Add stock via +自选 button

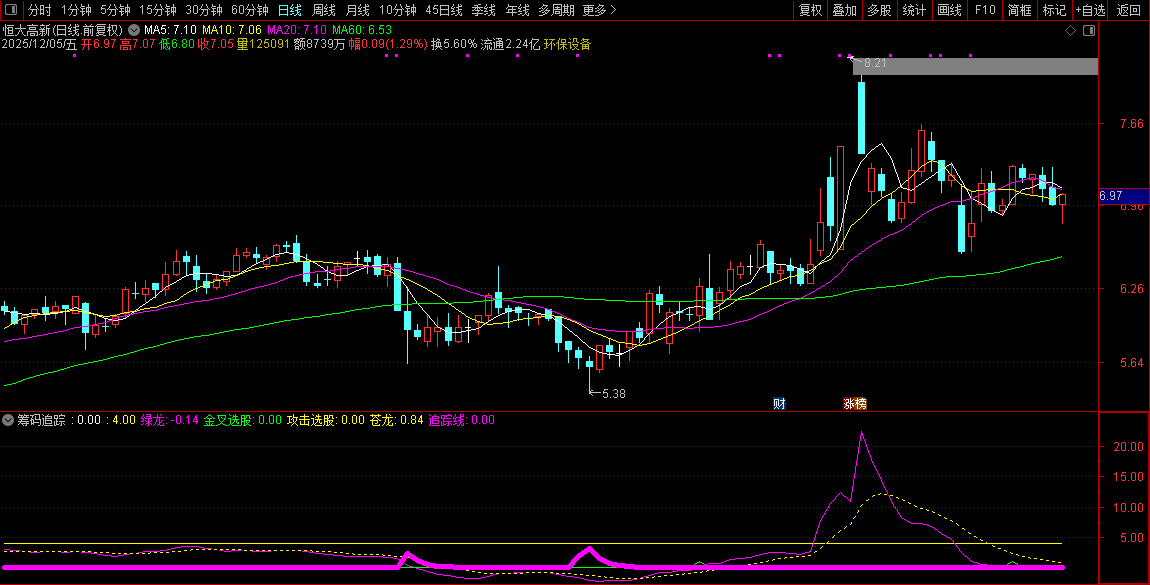pyautogui.click(x=1091, y=10)
